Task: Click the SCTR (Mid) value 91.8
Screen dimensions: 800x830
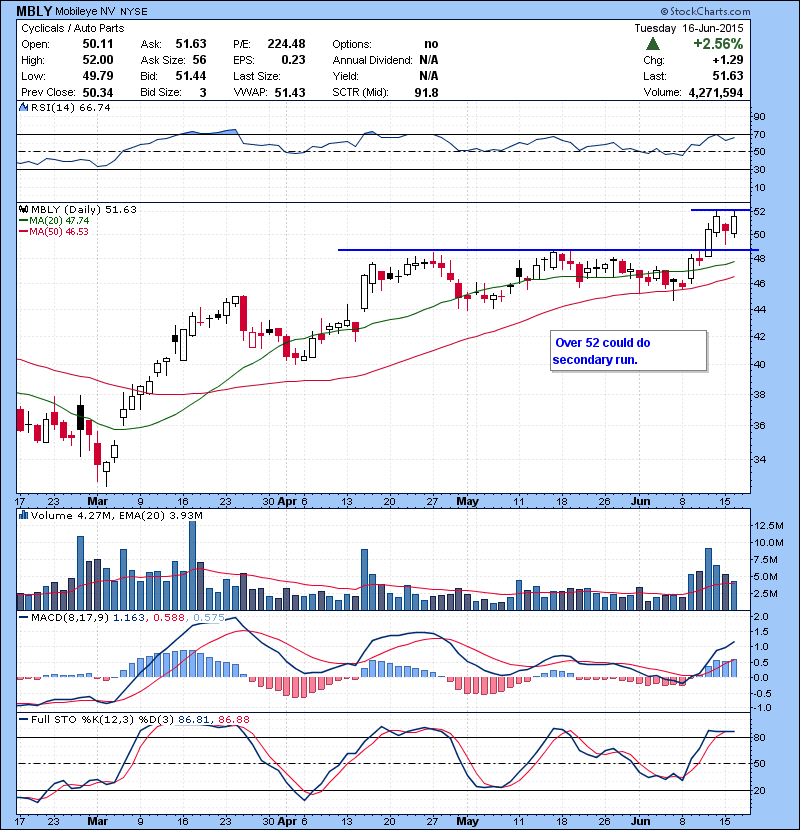Action: (x=426, y=92)
